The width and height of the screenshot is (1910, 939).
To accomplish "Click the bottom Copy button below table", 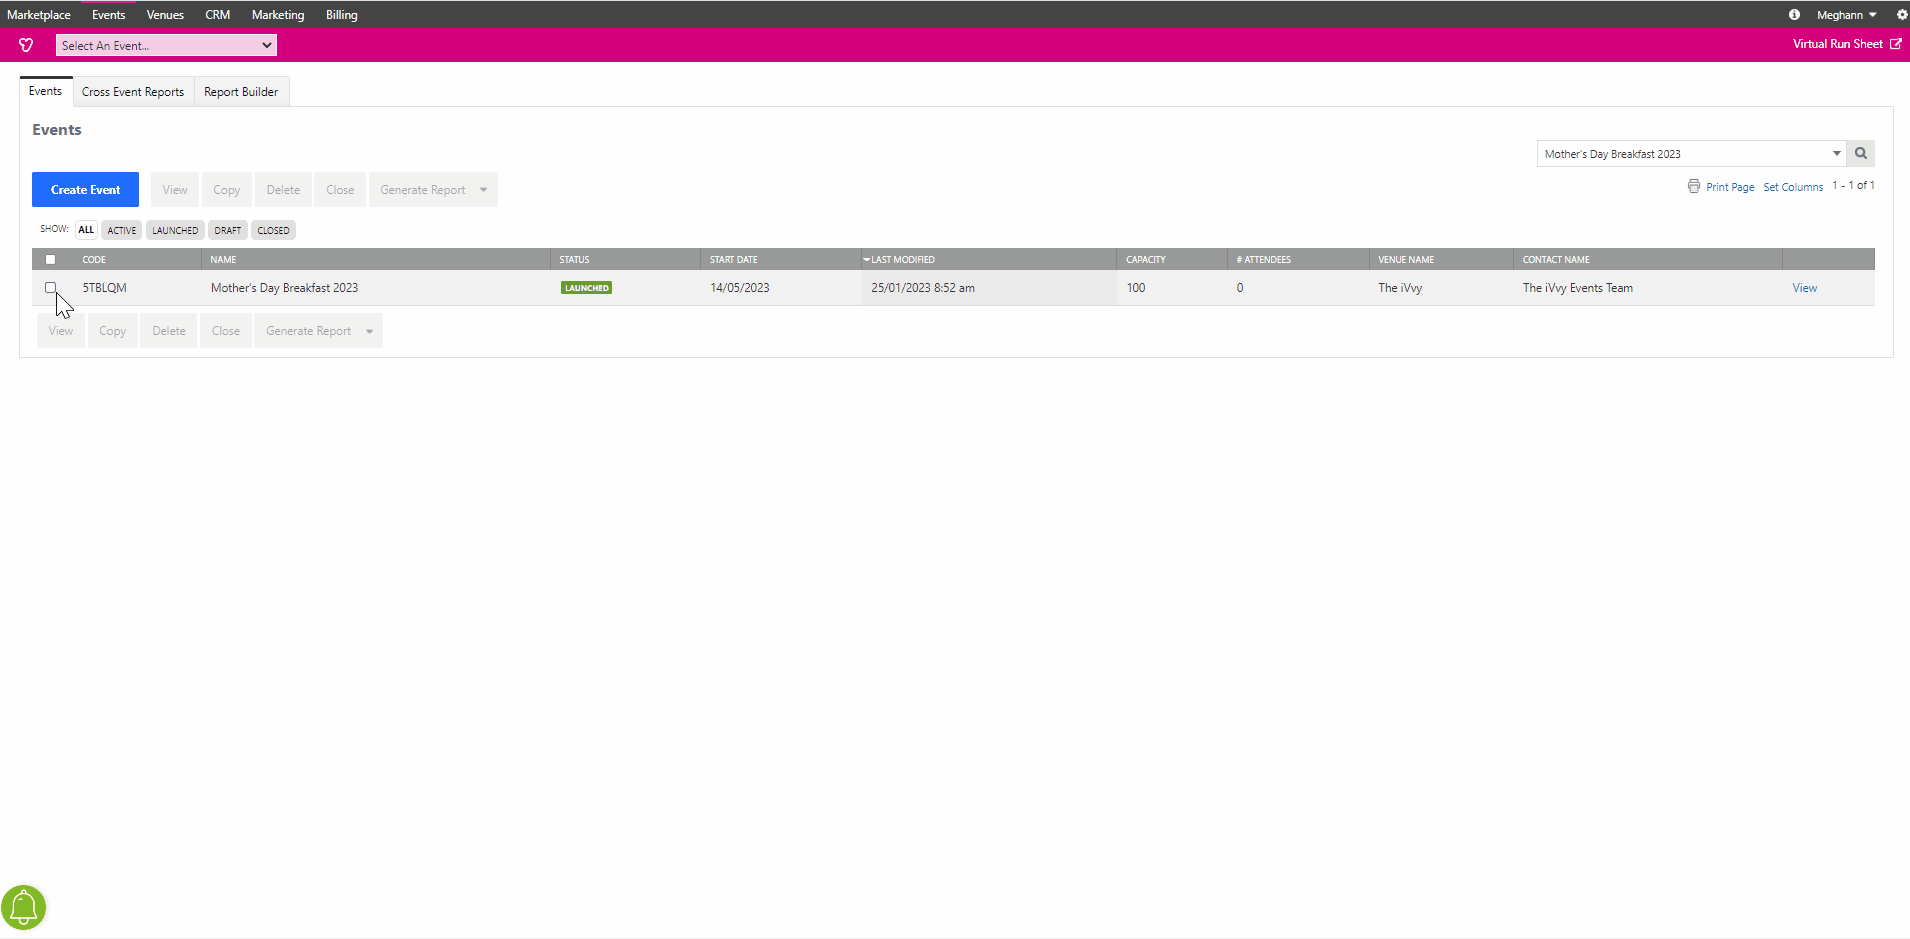I will click(x=113, y=331).
